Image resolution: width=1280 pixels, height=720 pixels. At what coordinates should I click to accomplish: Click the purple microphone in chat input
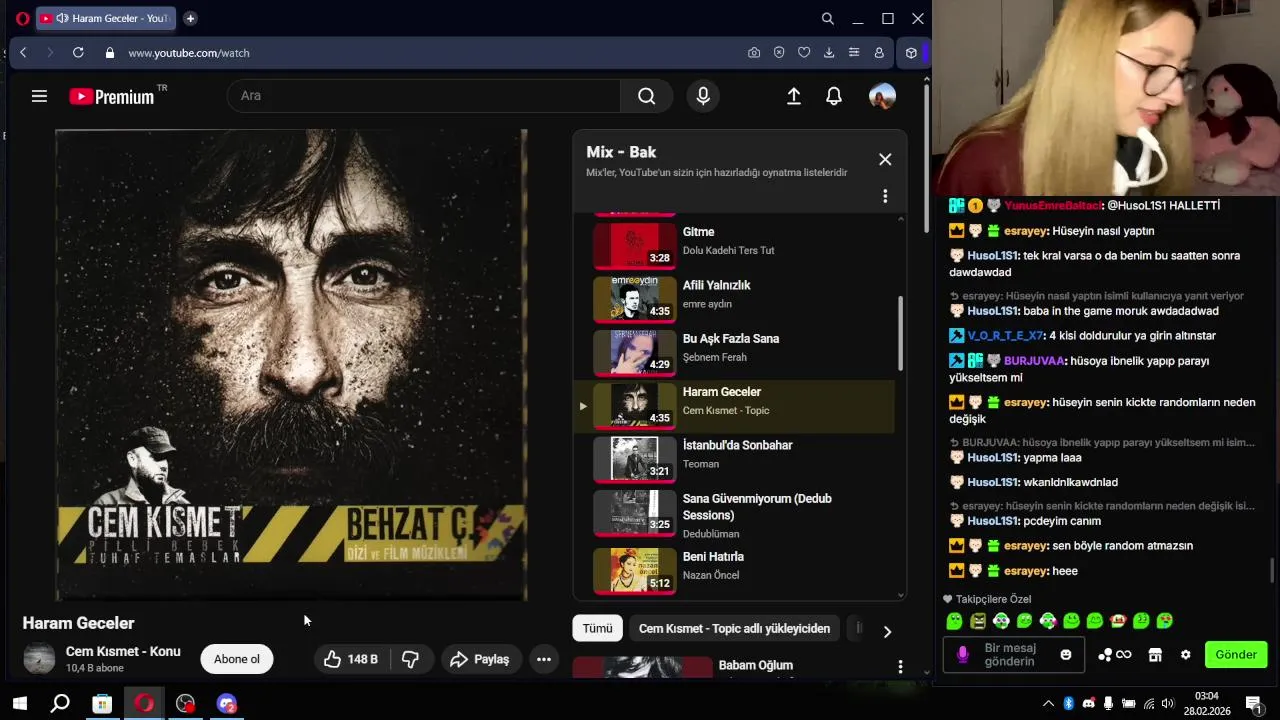962,655
